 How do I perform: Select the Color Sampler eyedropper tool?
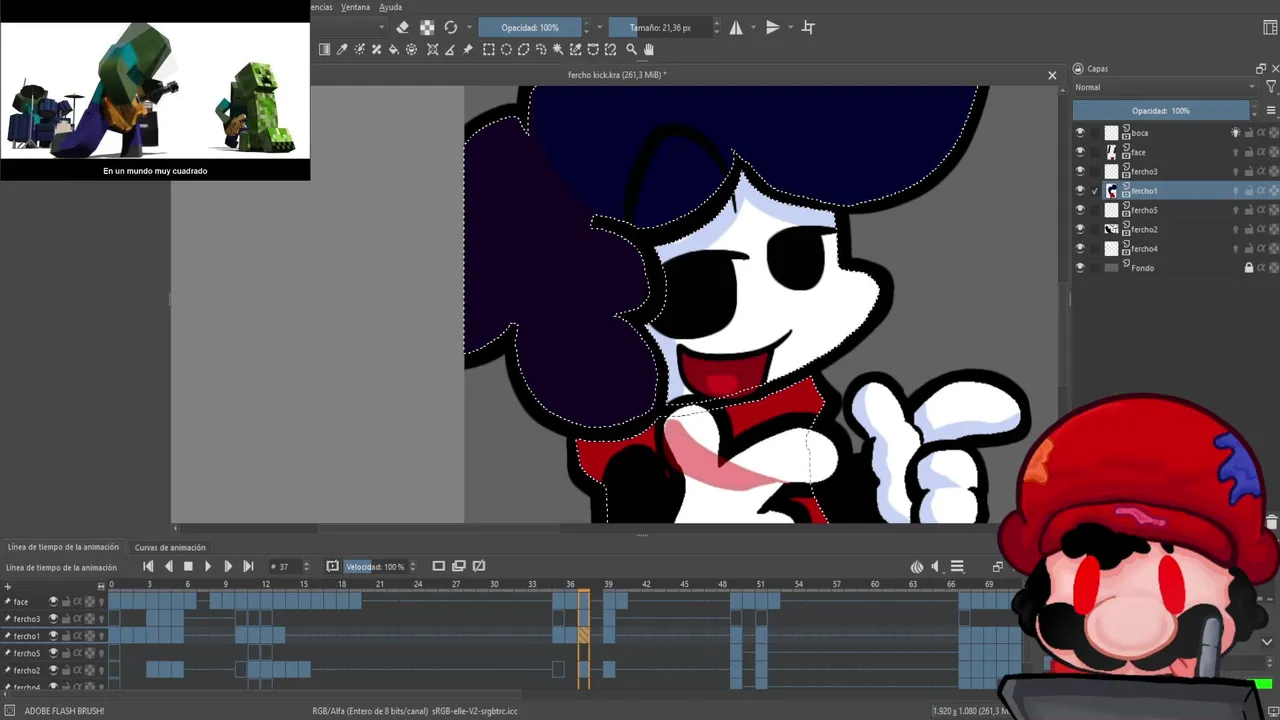pyautogui.click(x=342, y=49)
